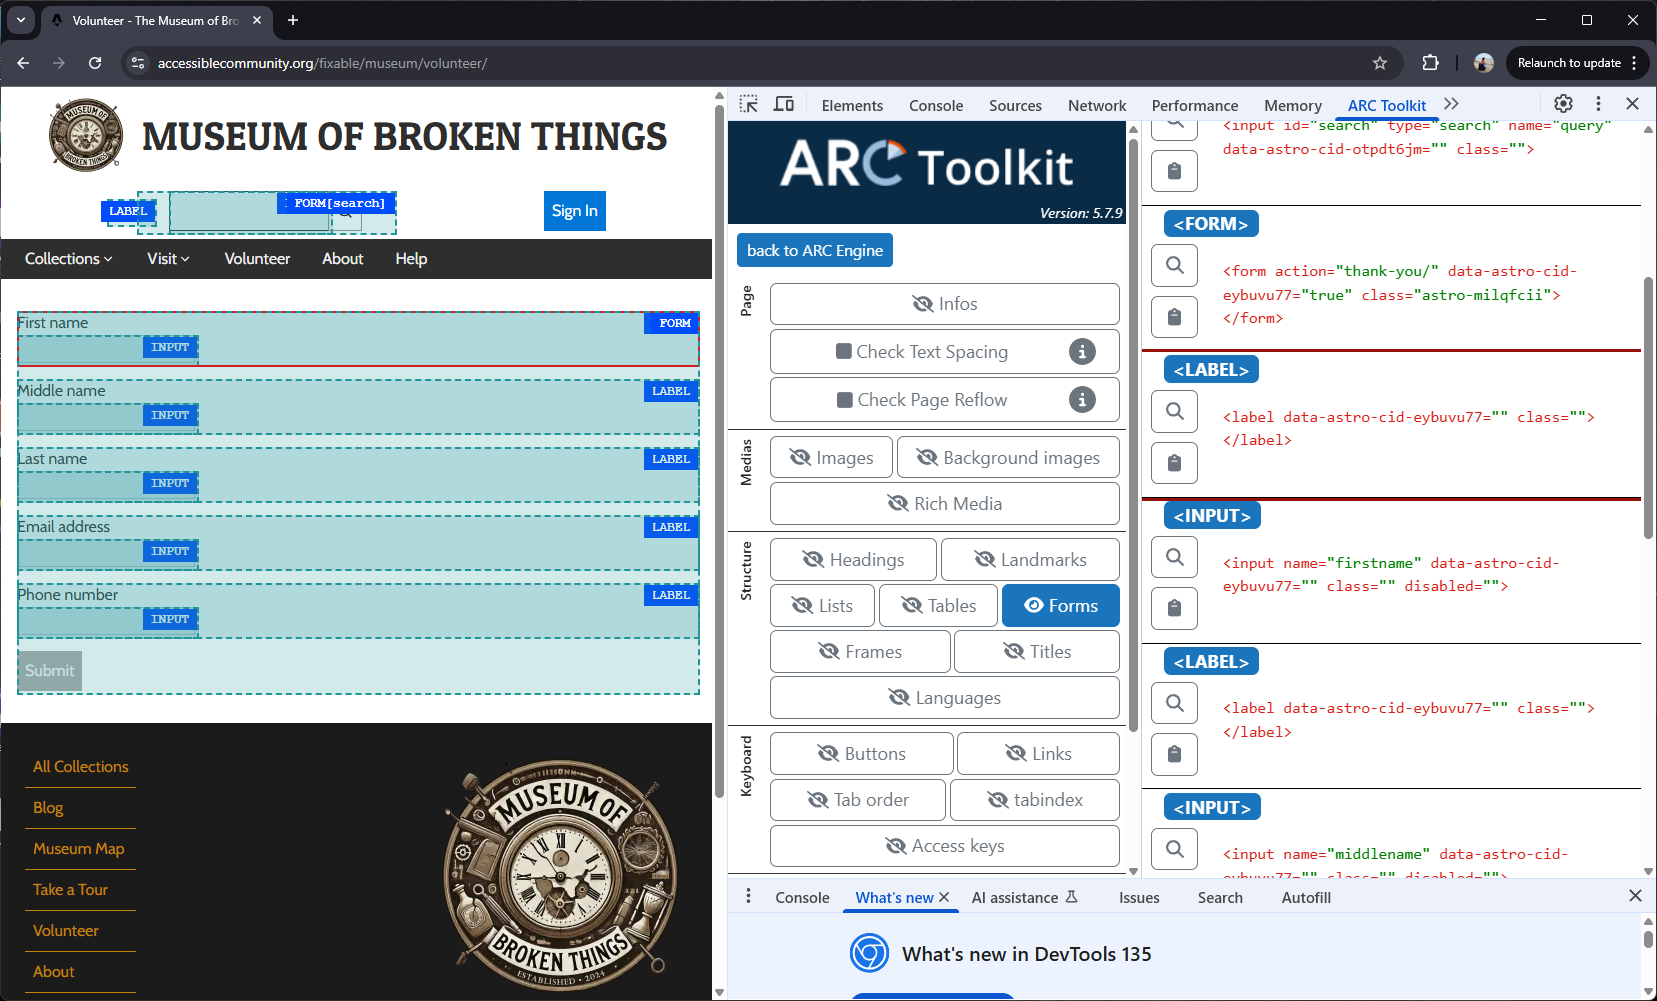The width and height of the screenshot is (1657, 1001).
Task: Click the Chrome profile avatar
Action: point(1484,63)
